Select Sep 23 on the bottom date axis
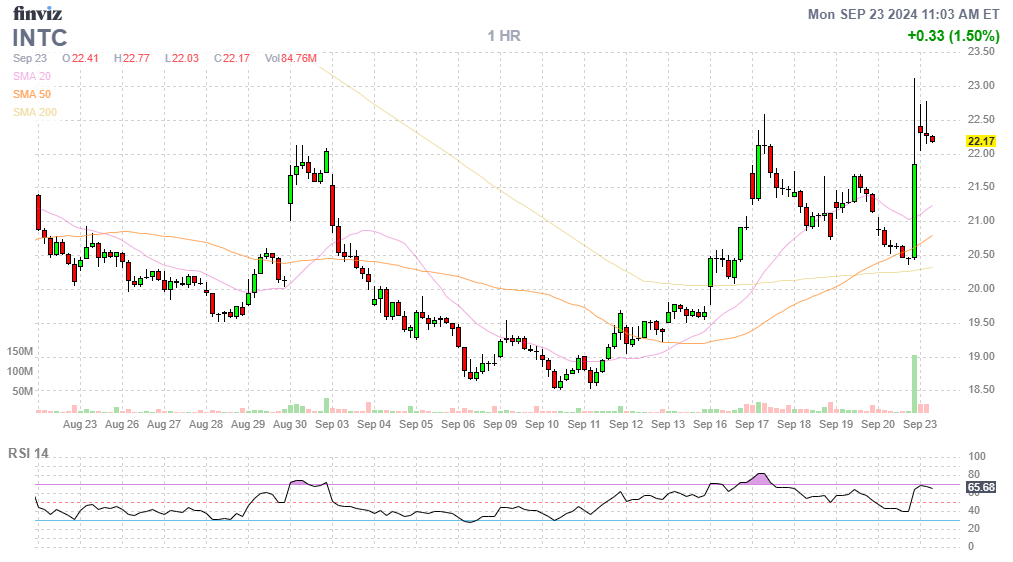Image resolution: width=1013 pixels, height=562 pixels. point(919,424)
